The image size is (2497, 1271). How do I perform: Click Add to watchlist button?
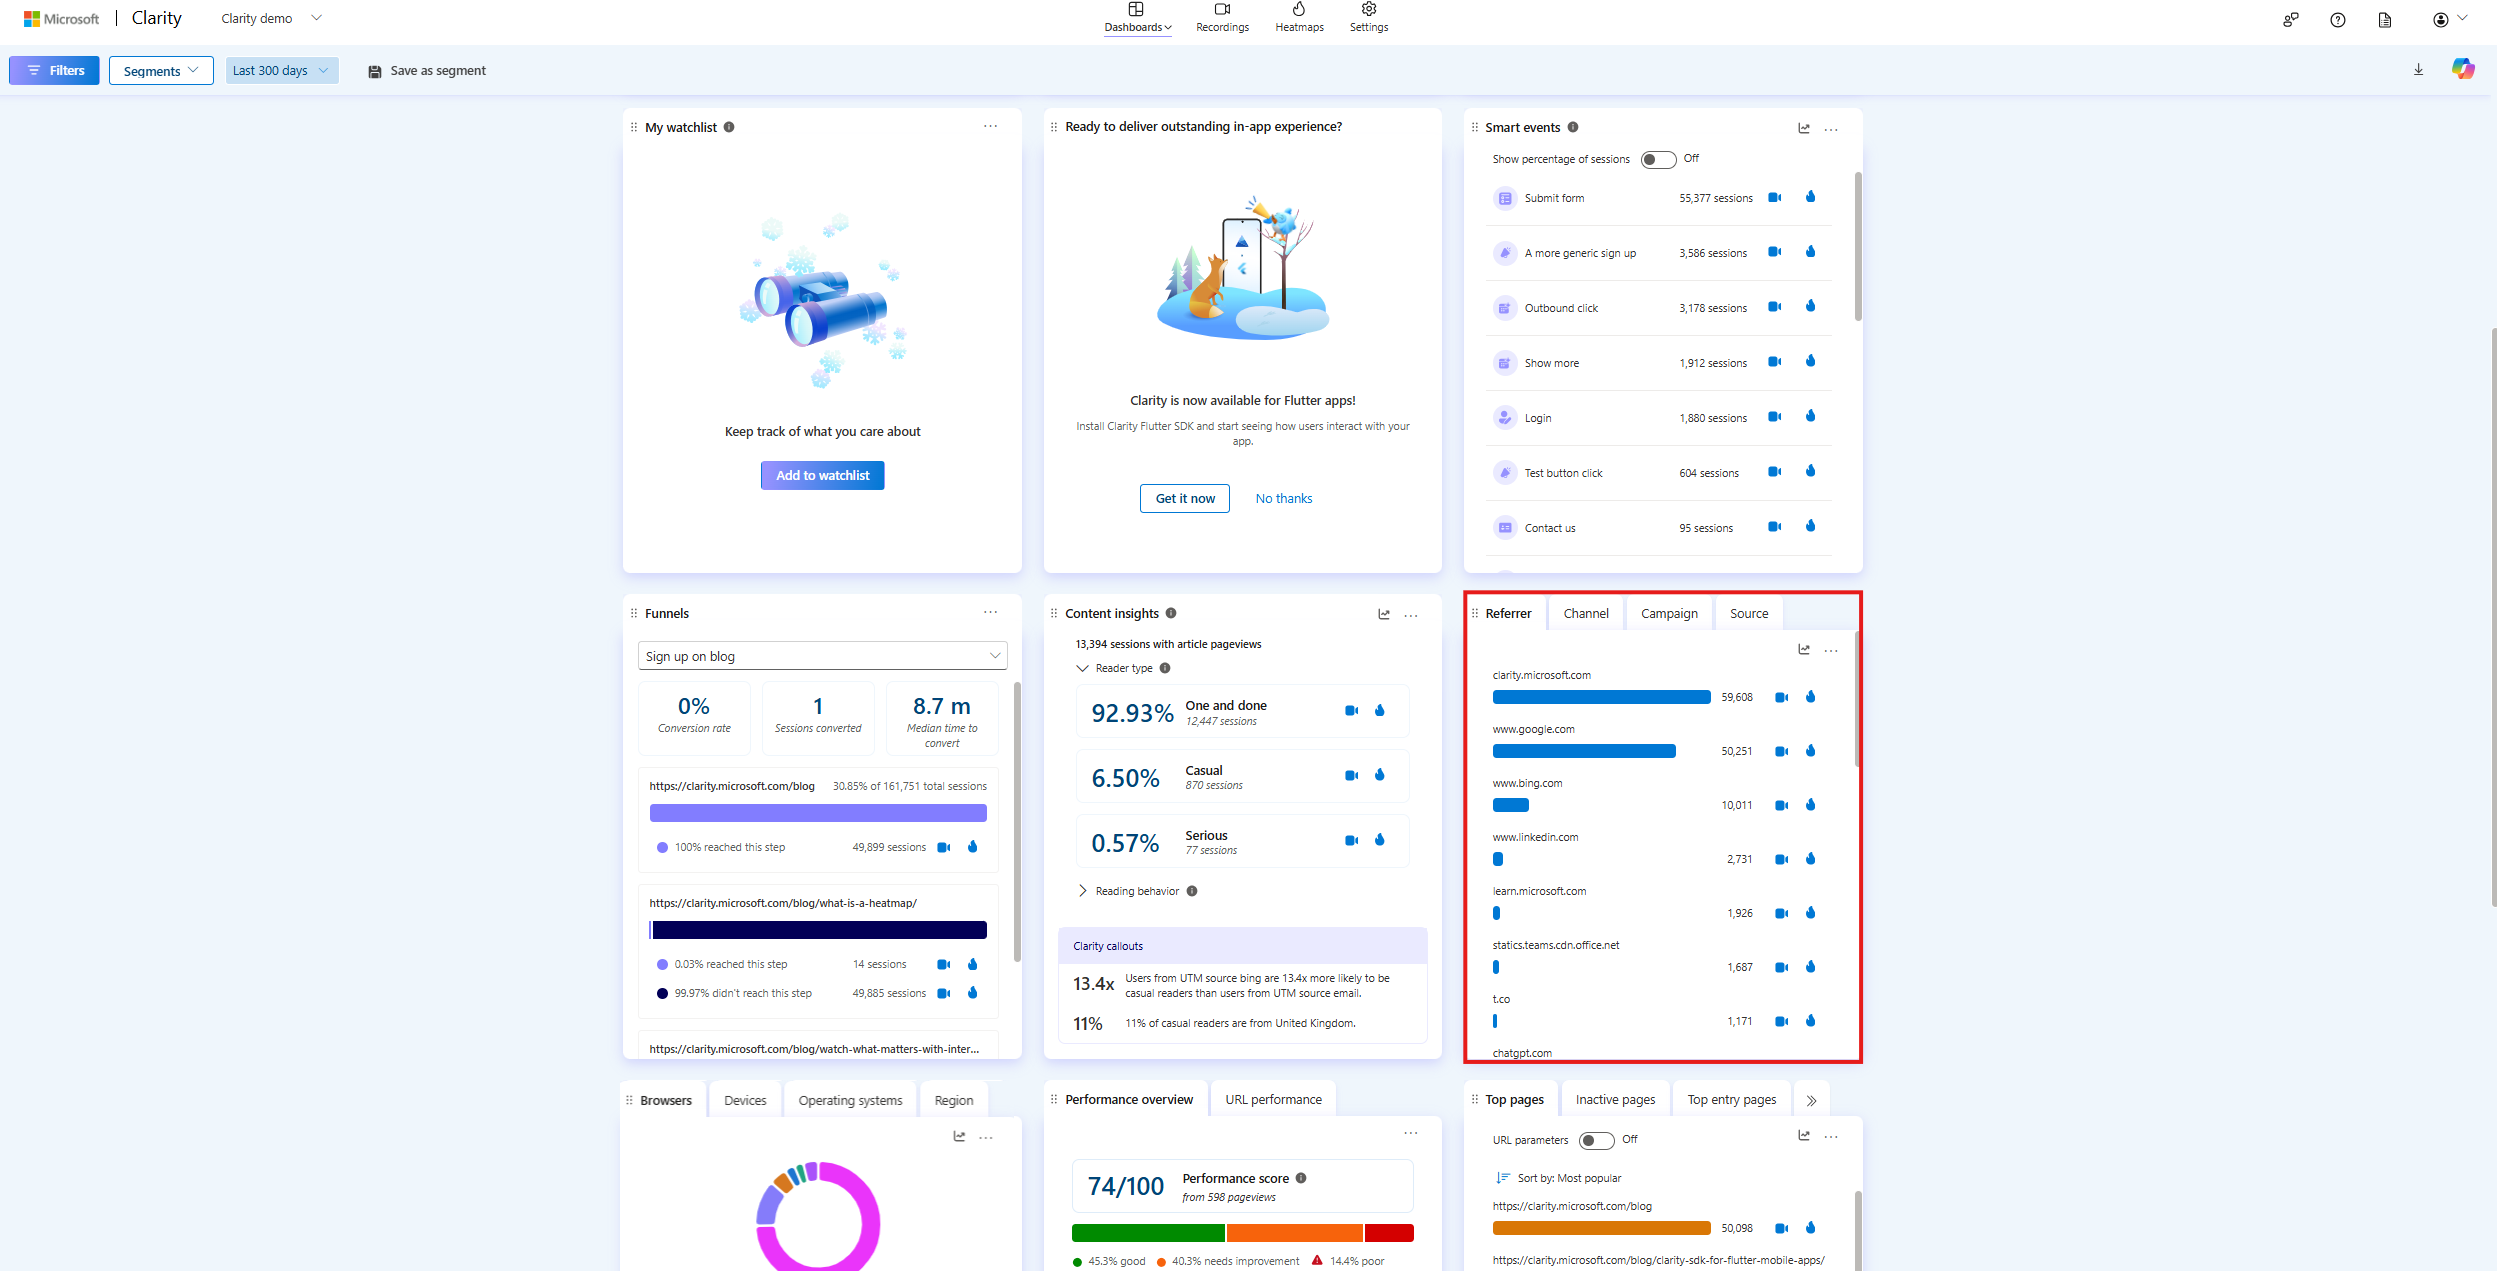pos(822,475)
